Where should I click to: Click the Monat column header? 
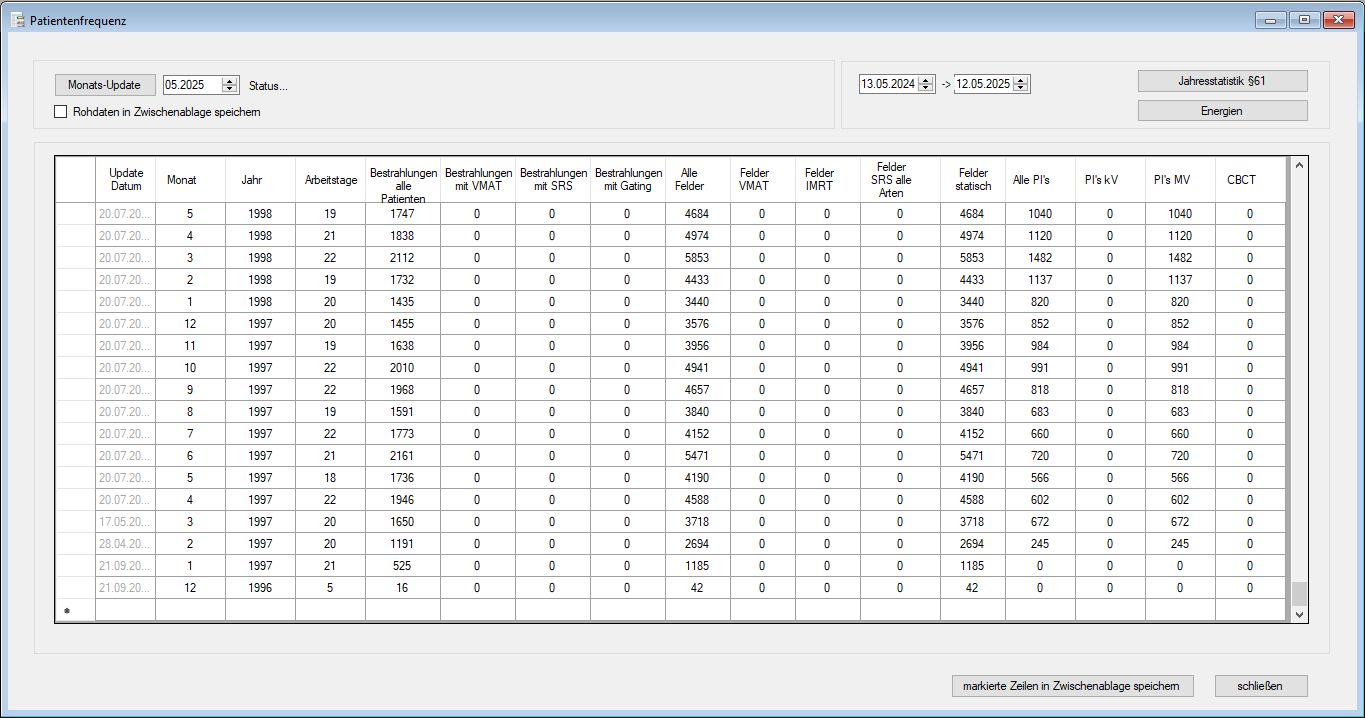[190, 179]
